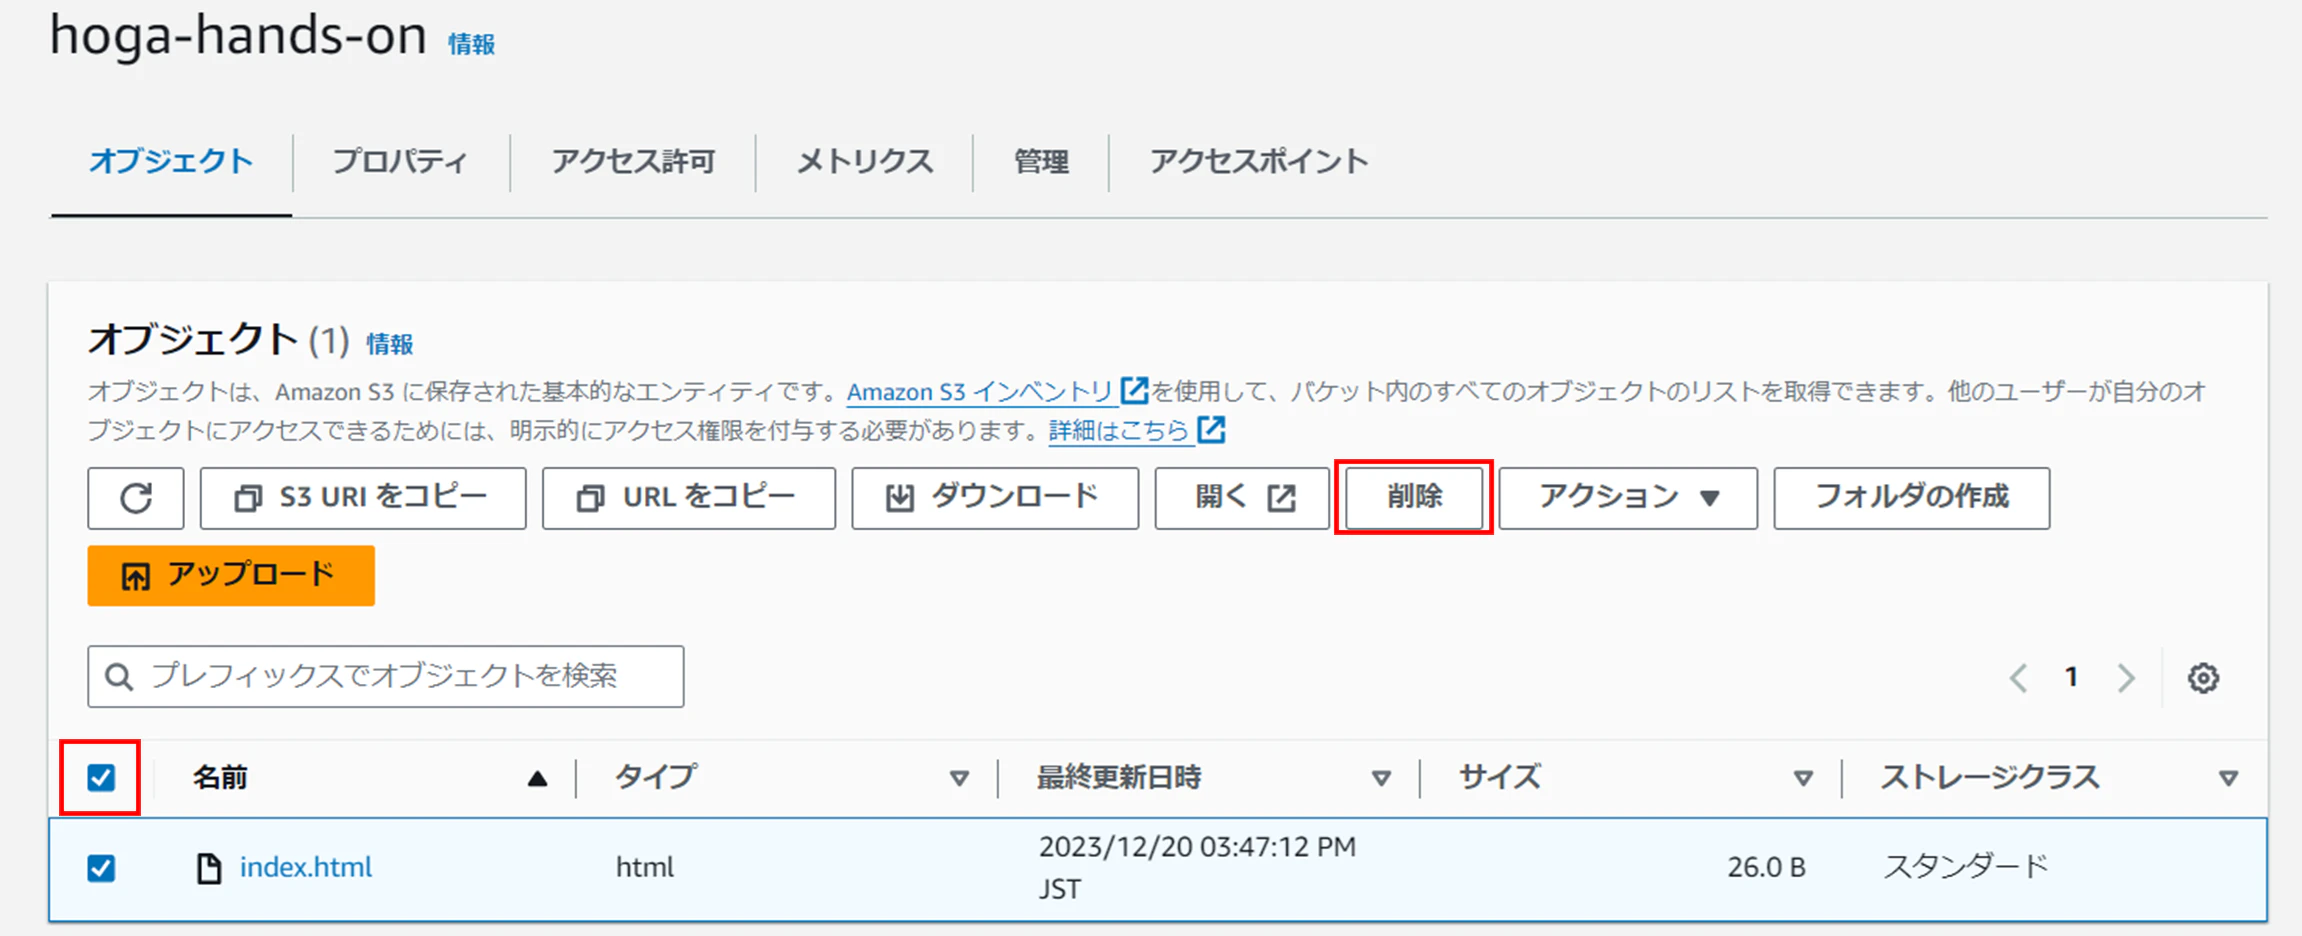Click the ダウンロード button

[995, 497]
